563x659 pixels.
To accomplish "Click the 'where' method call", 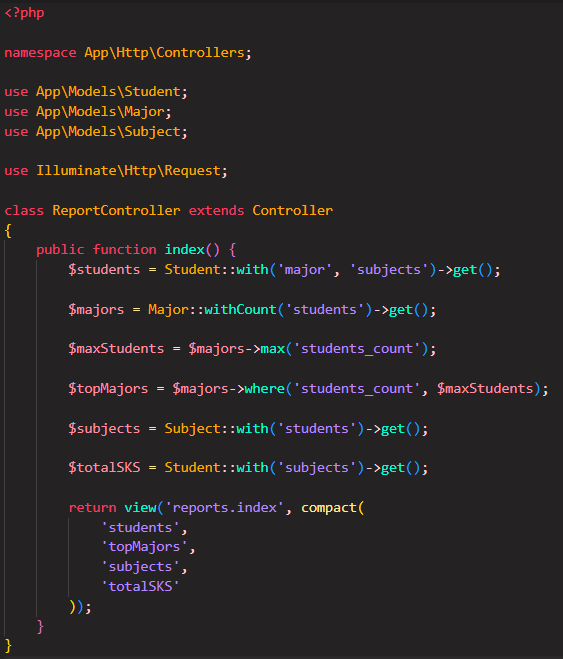I will tap(264, 388).
